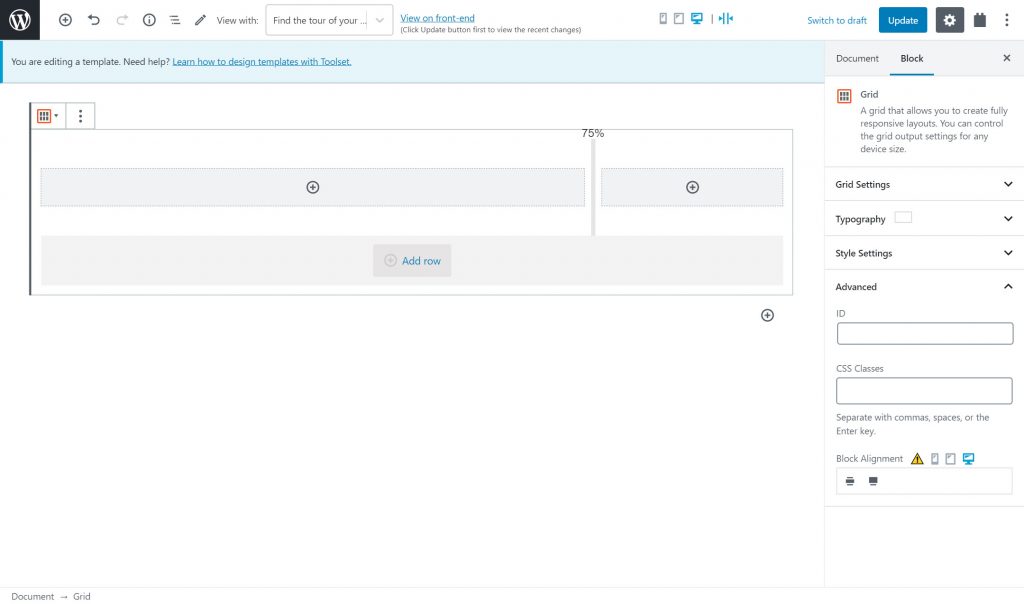
Task: Click the Typography color swatch
Action: tap(903, 217)
